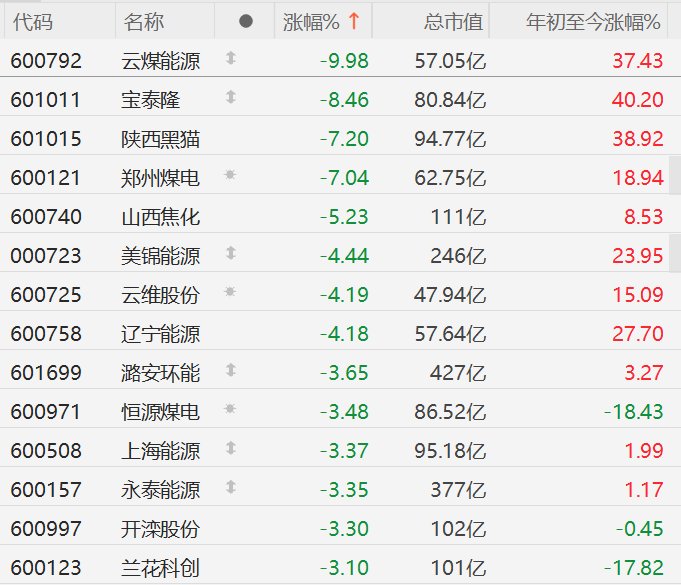Click the arrow marker icon beside 上海能源
The image size is (681, 585).
coord(231,449)
